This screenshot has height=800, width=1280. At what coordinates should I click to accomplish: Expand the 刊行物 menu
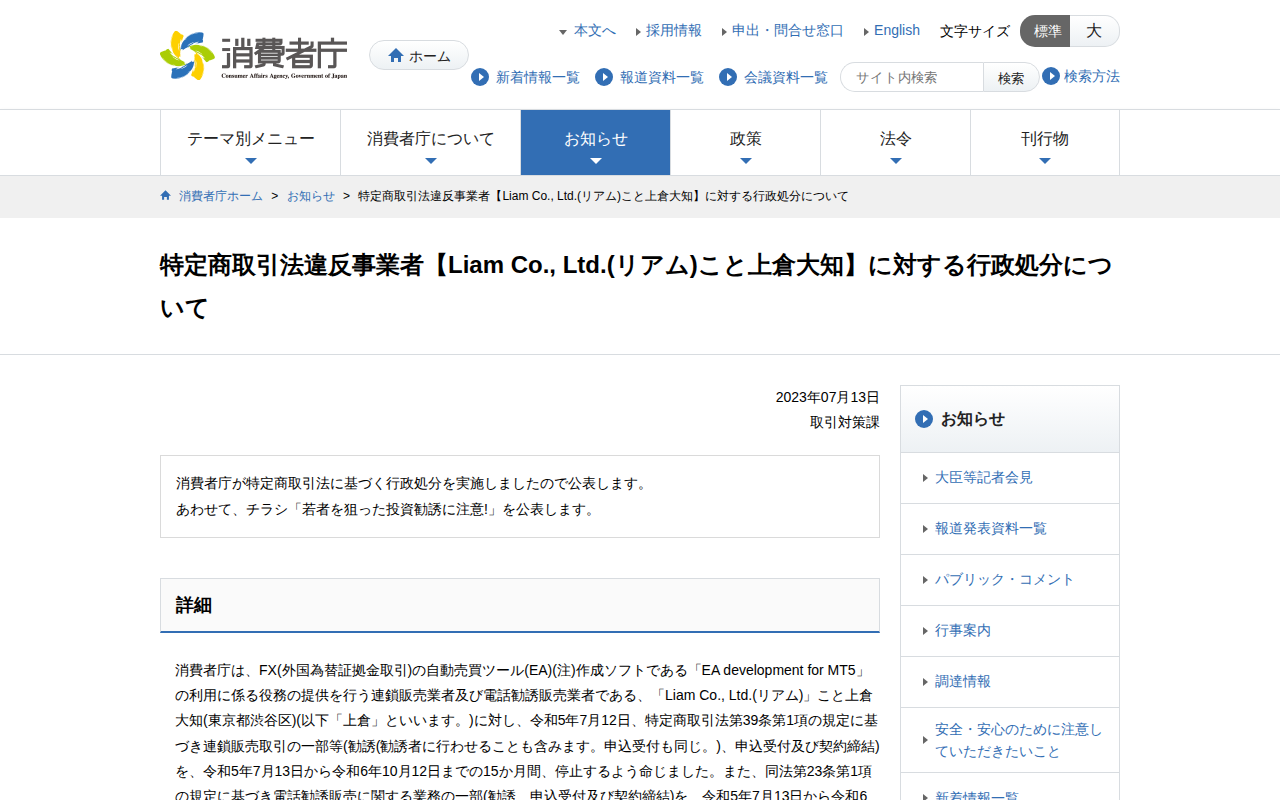click(x=1045, y=143)
